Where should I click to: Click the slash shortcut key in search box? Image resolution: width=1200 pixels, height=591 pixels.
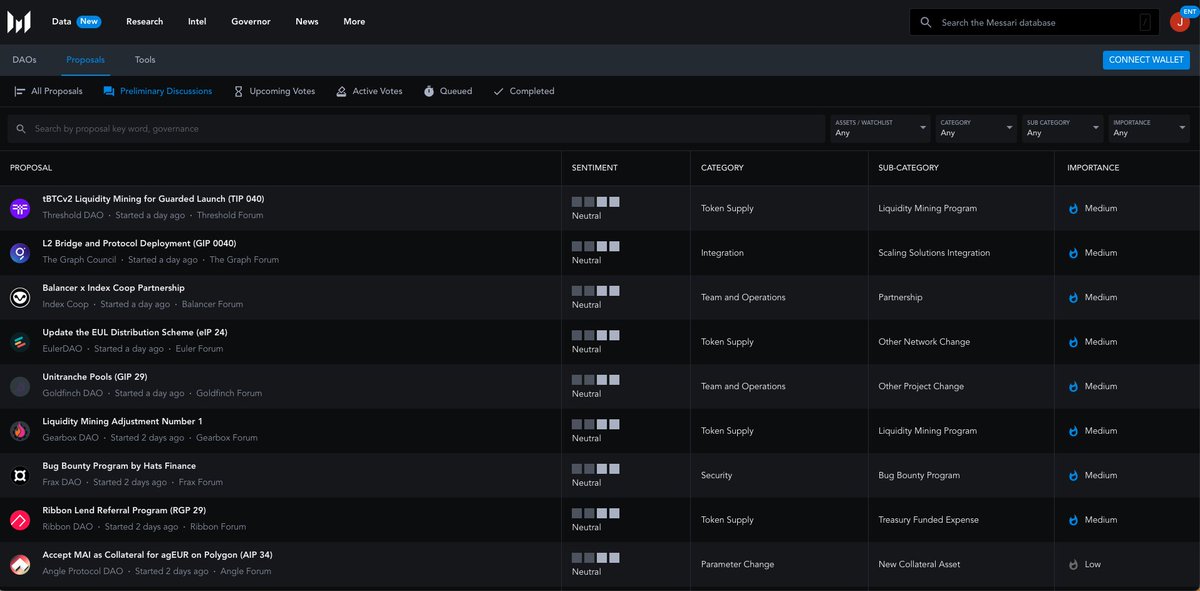pyautogui.click(x=1145, y=22)
